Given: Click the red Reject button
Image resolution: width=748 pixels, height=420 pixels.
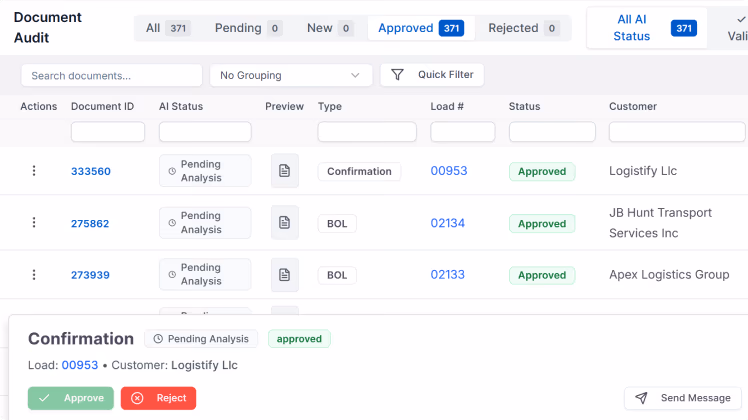Looking at the screenshot, I should click(158, 398).
